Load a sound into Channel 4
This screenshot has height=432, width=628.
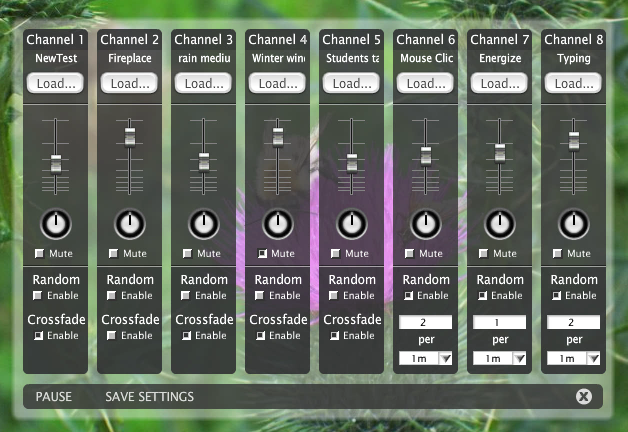[277, 83]
